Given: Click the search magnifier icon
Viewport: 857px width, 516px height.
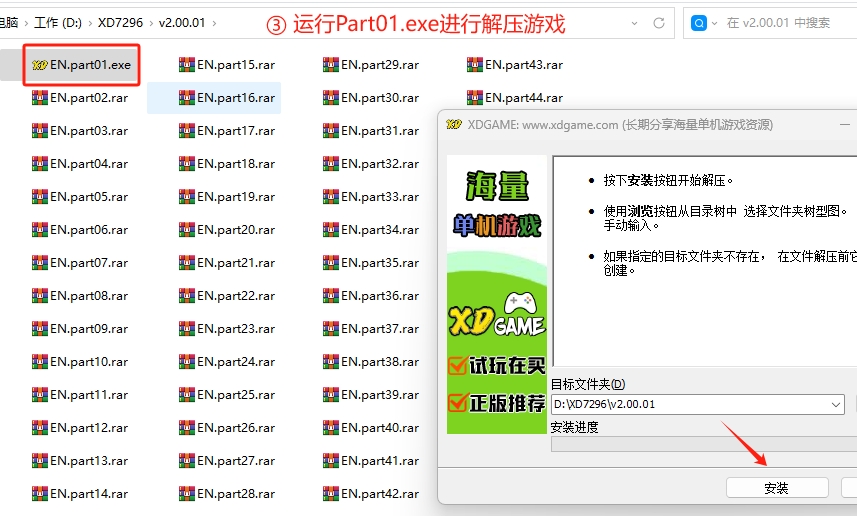Looking at the screenshot, I should coord(700,22).
